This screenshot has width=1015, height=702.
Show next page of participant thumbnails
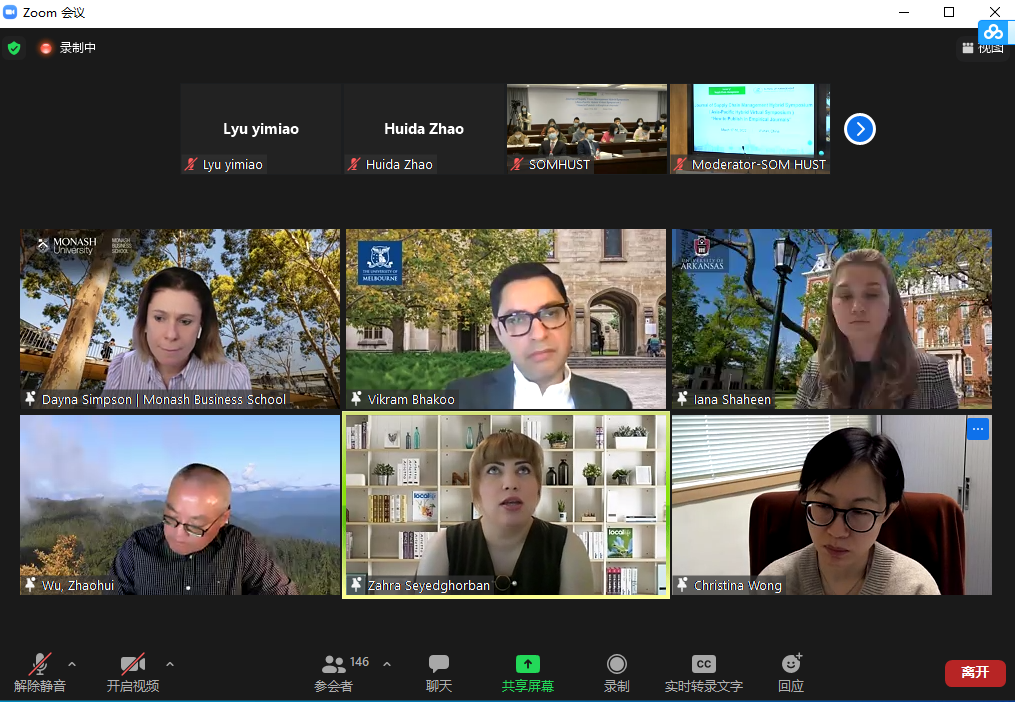(860, 129)
